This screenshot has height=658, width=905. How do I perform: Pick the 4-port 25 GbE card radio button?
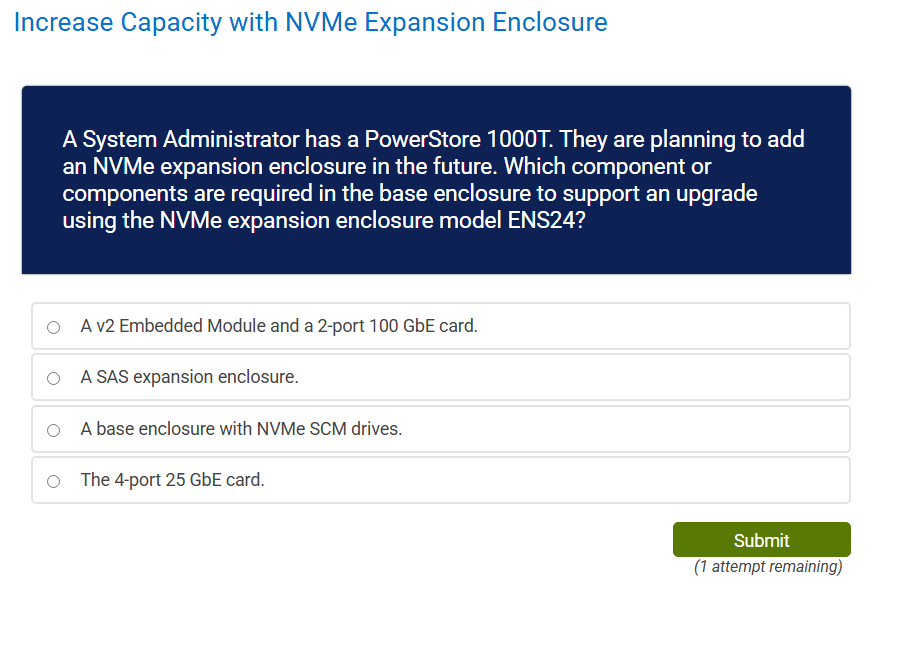pyautogui.click(x=53, y=481)
